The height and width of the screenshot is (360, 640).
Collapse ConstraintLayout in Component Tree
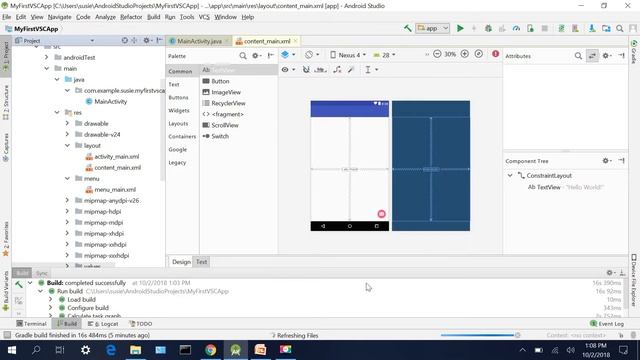(x=510, y=176)
